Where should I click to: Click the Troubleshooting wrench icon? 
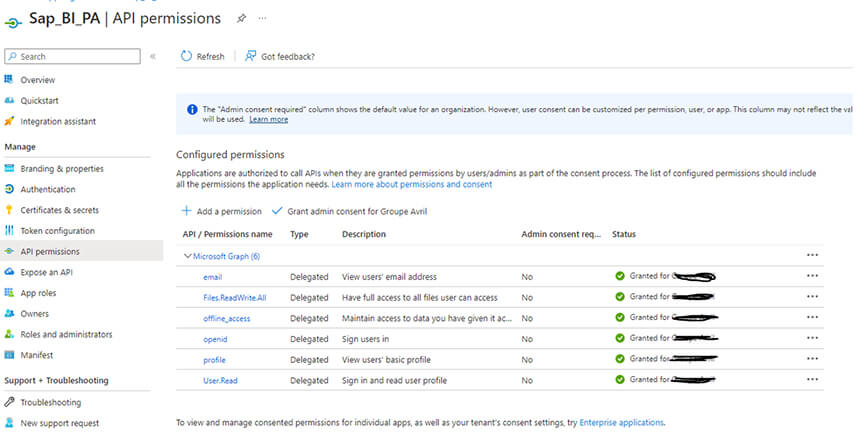(9, 402)
